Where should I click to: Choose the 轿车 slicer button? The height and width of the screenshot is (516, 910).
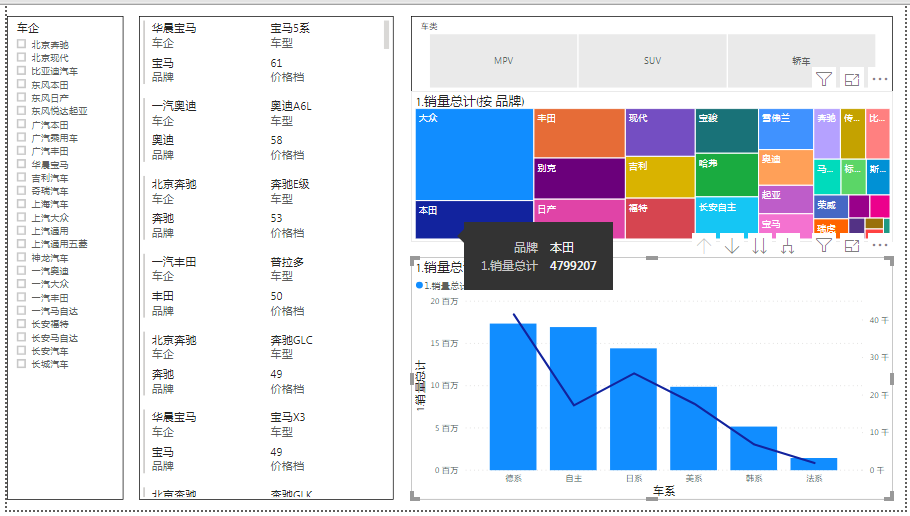(x=801, y=60)
